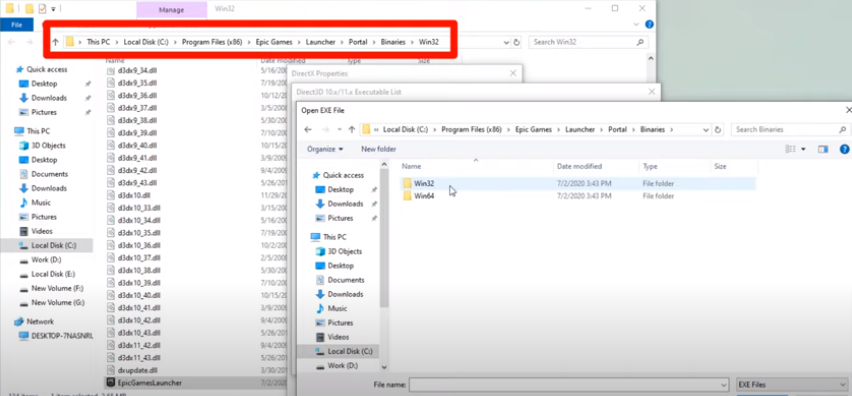Refresh the Win32 Explorer window
852x396 pixels.
click(517, 42)
